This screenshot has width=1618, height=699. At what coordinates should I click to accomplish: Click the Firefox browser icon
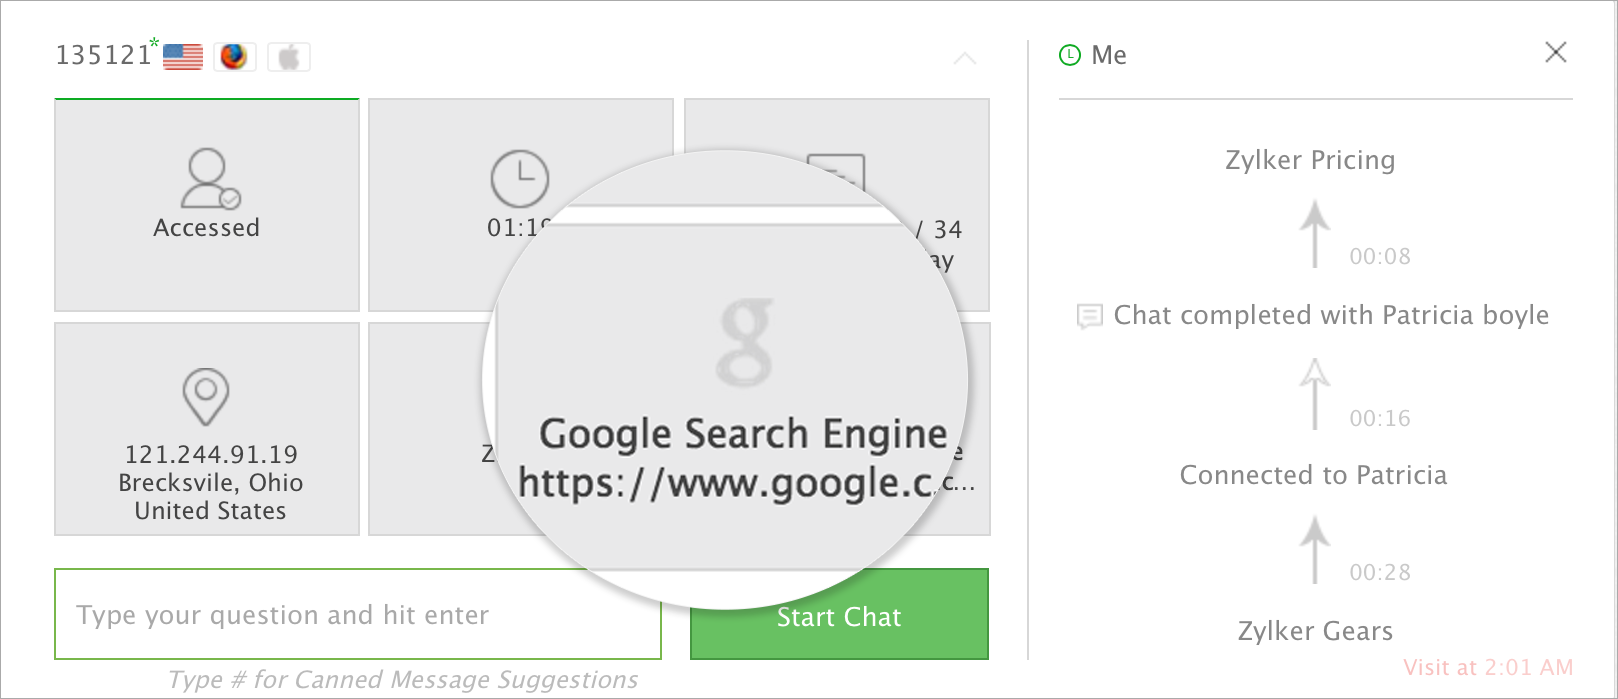pyautogui.click(x=234, y=57)
